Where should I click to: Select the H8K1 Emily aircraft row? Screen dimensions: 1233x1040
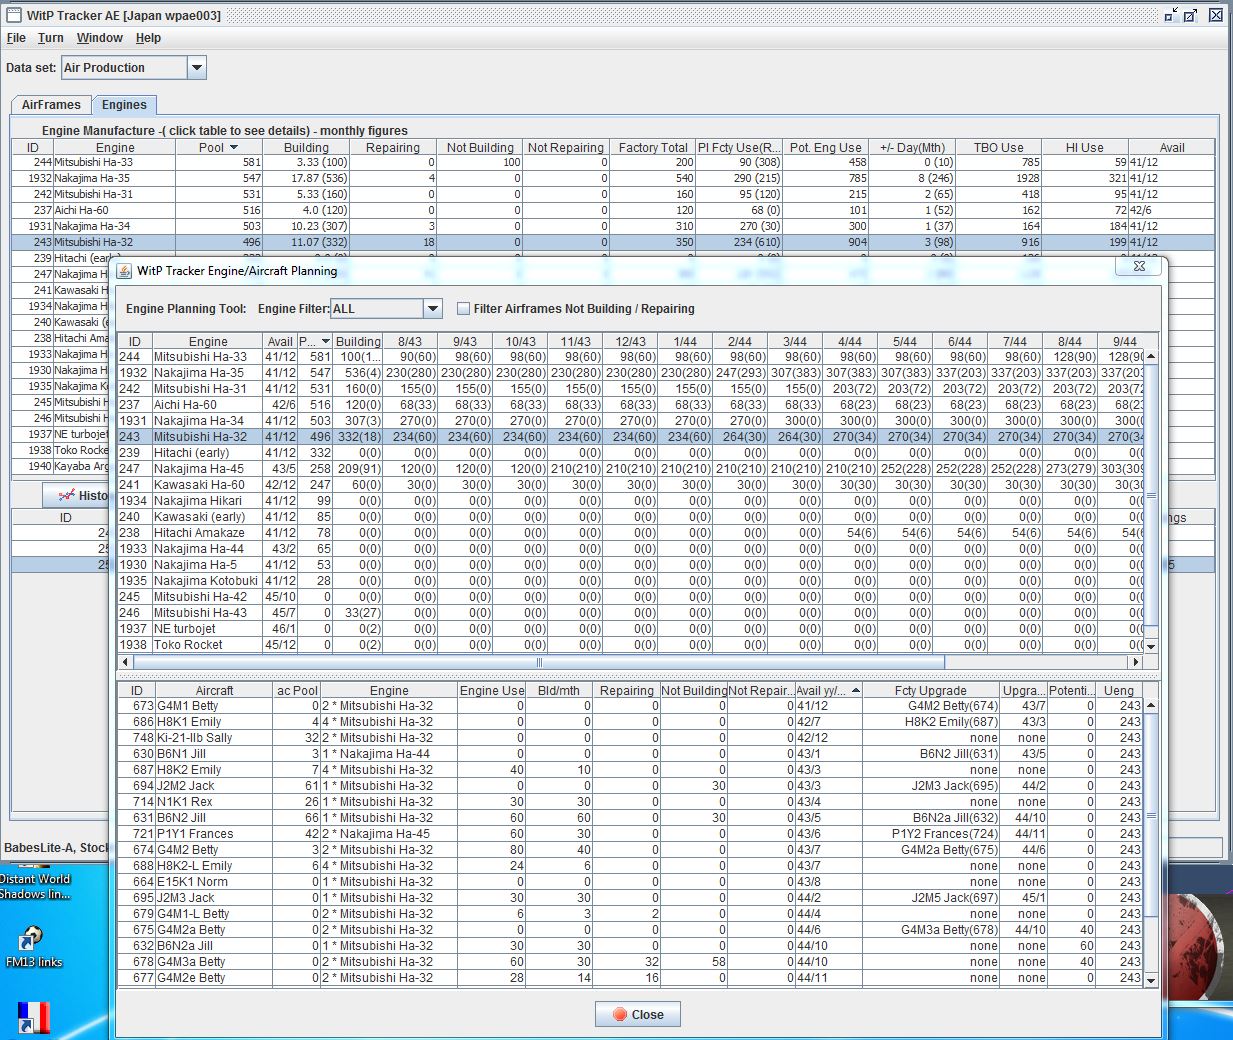tap(630, 722)
